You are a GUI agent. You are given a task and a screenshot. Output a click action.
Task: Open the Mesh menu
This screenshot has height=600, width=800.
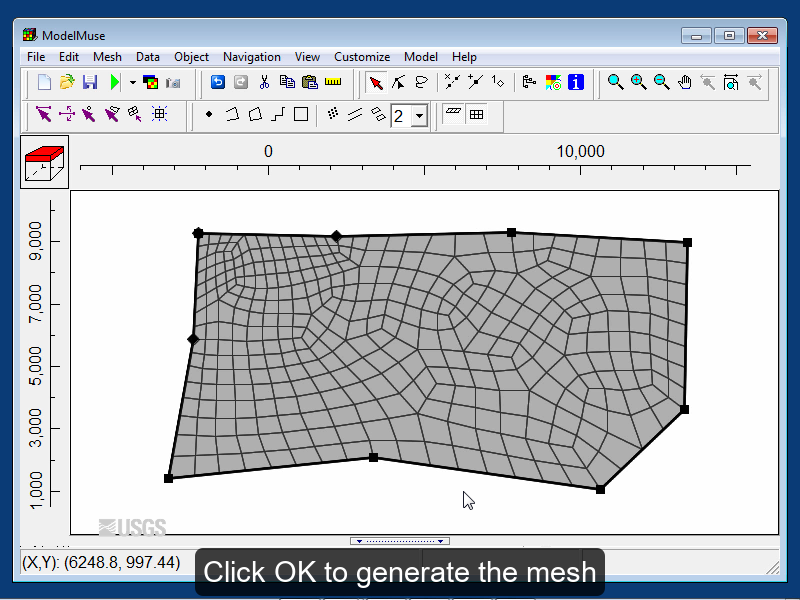[x=107, y=57]
